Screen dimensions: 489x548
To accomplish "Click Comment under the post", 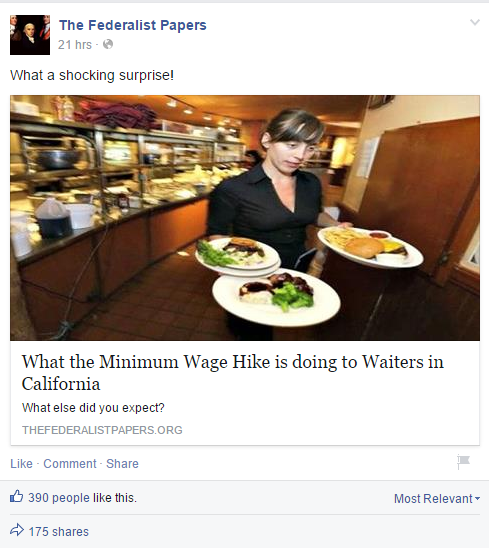I will 70,464.
